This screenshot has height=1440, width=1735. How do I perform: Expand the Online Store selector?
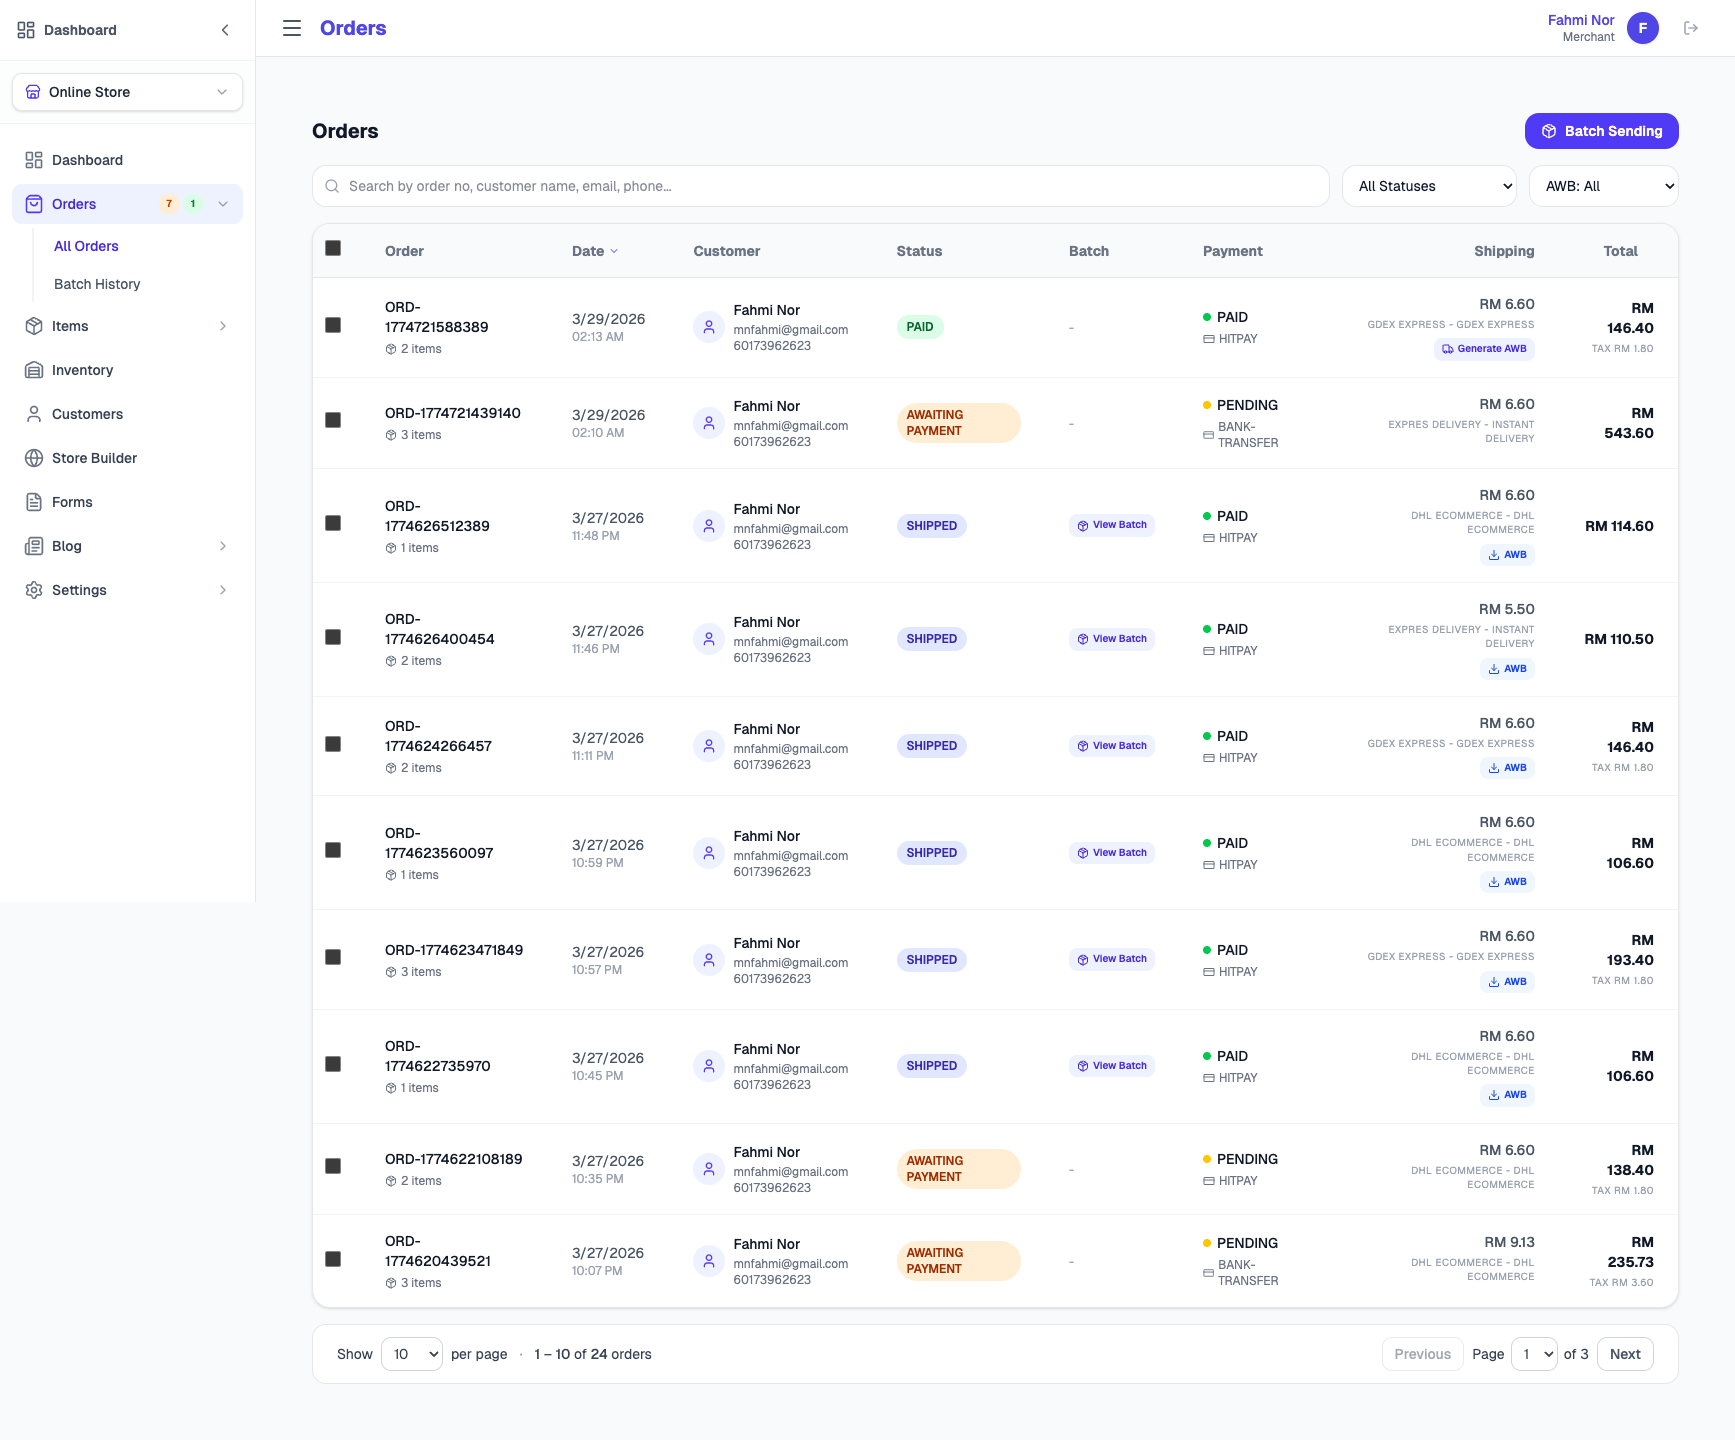(127, 92)
